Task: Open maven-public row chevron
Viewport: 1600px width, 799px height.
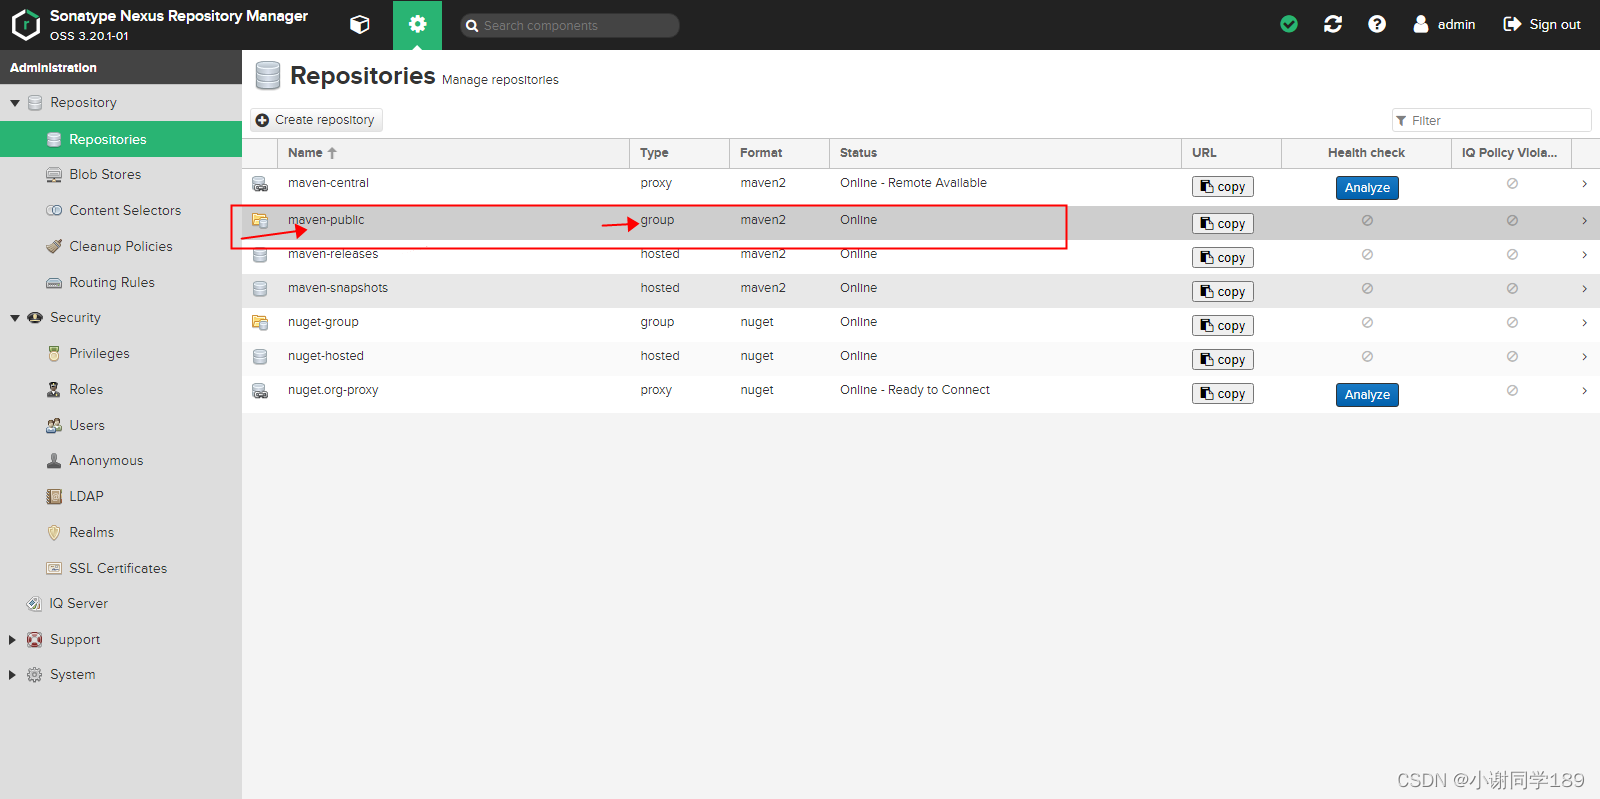Action: click(1585, 221)
